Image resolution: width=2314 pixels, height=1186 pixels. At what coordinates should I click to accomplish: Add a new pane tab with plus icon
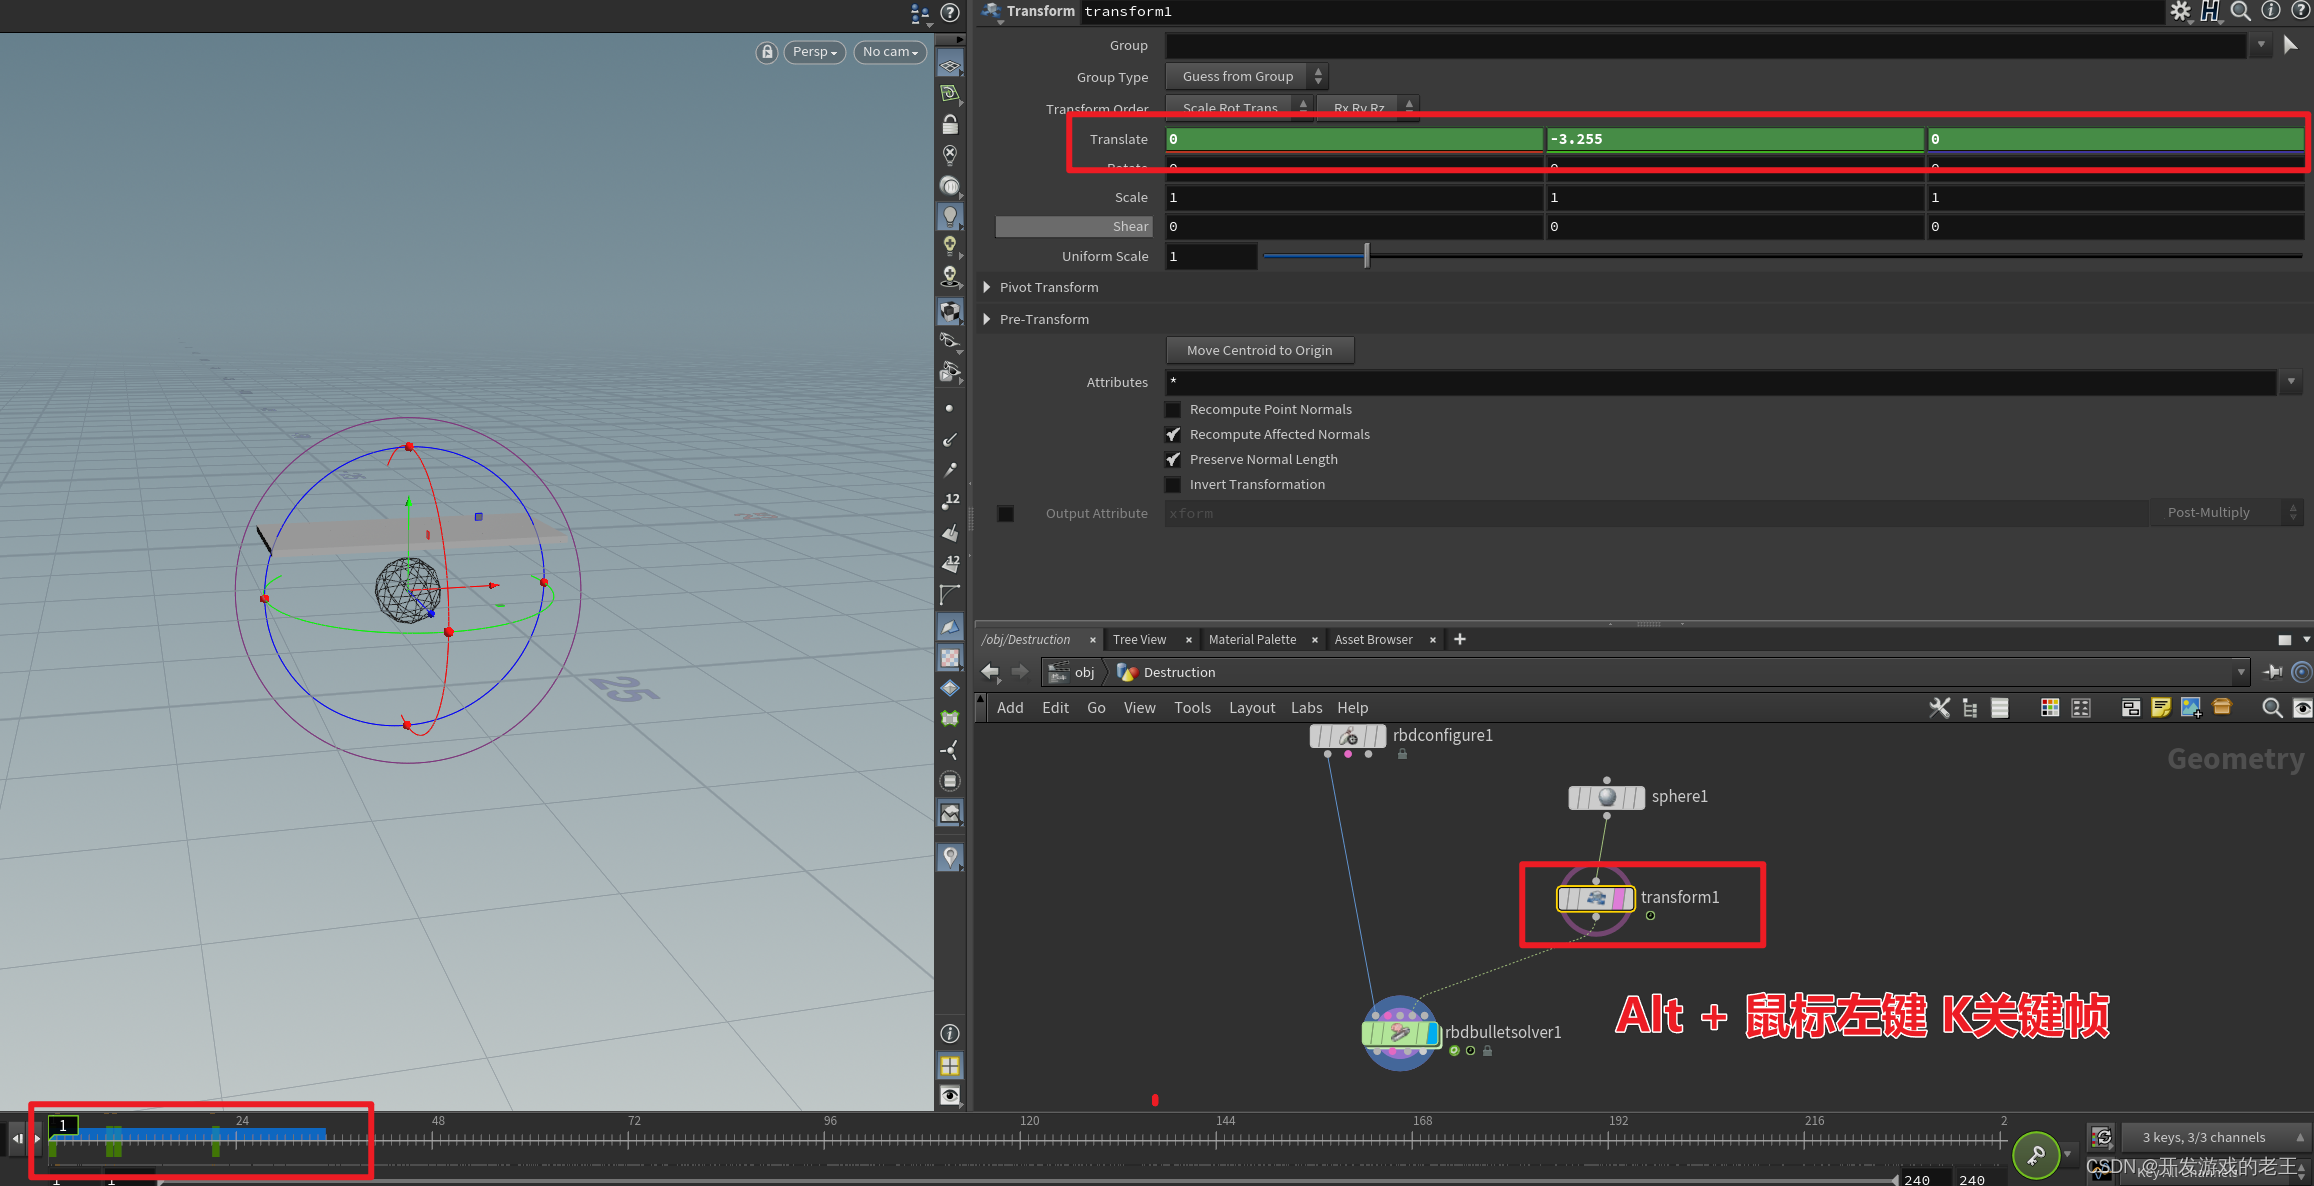(x=1459, y=640)
